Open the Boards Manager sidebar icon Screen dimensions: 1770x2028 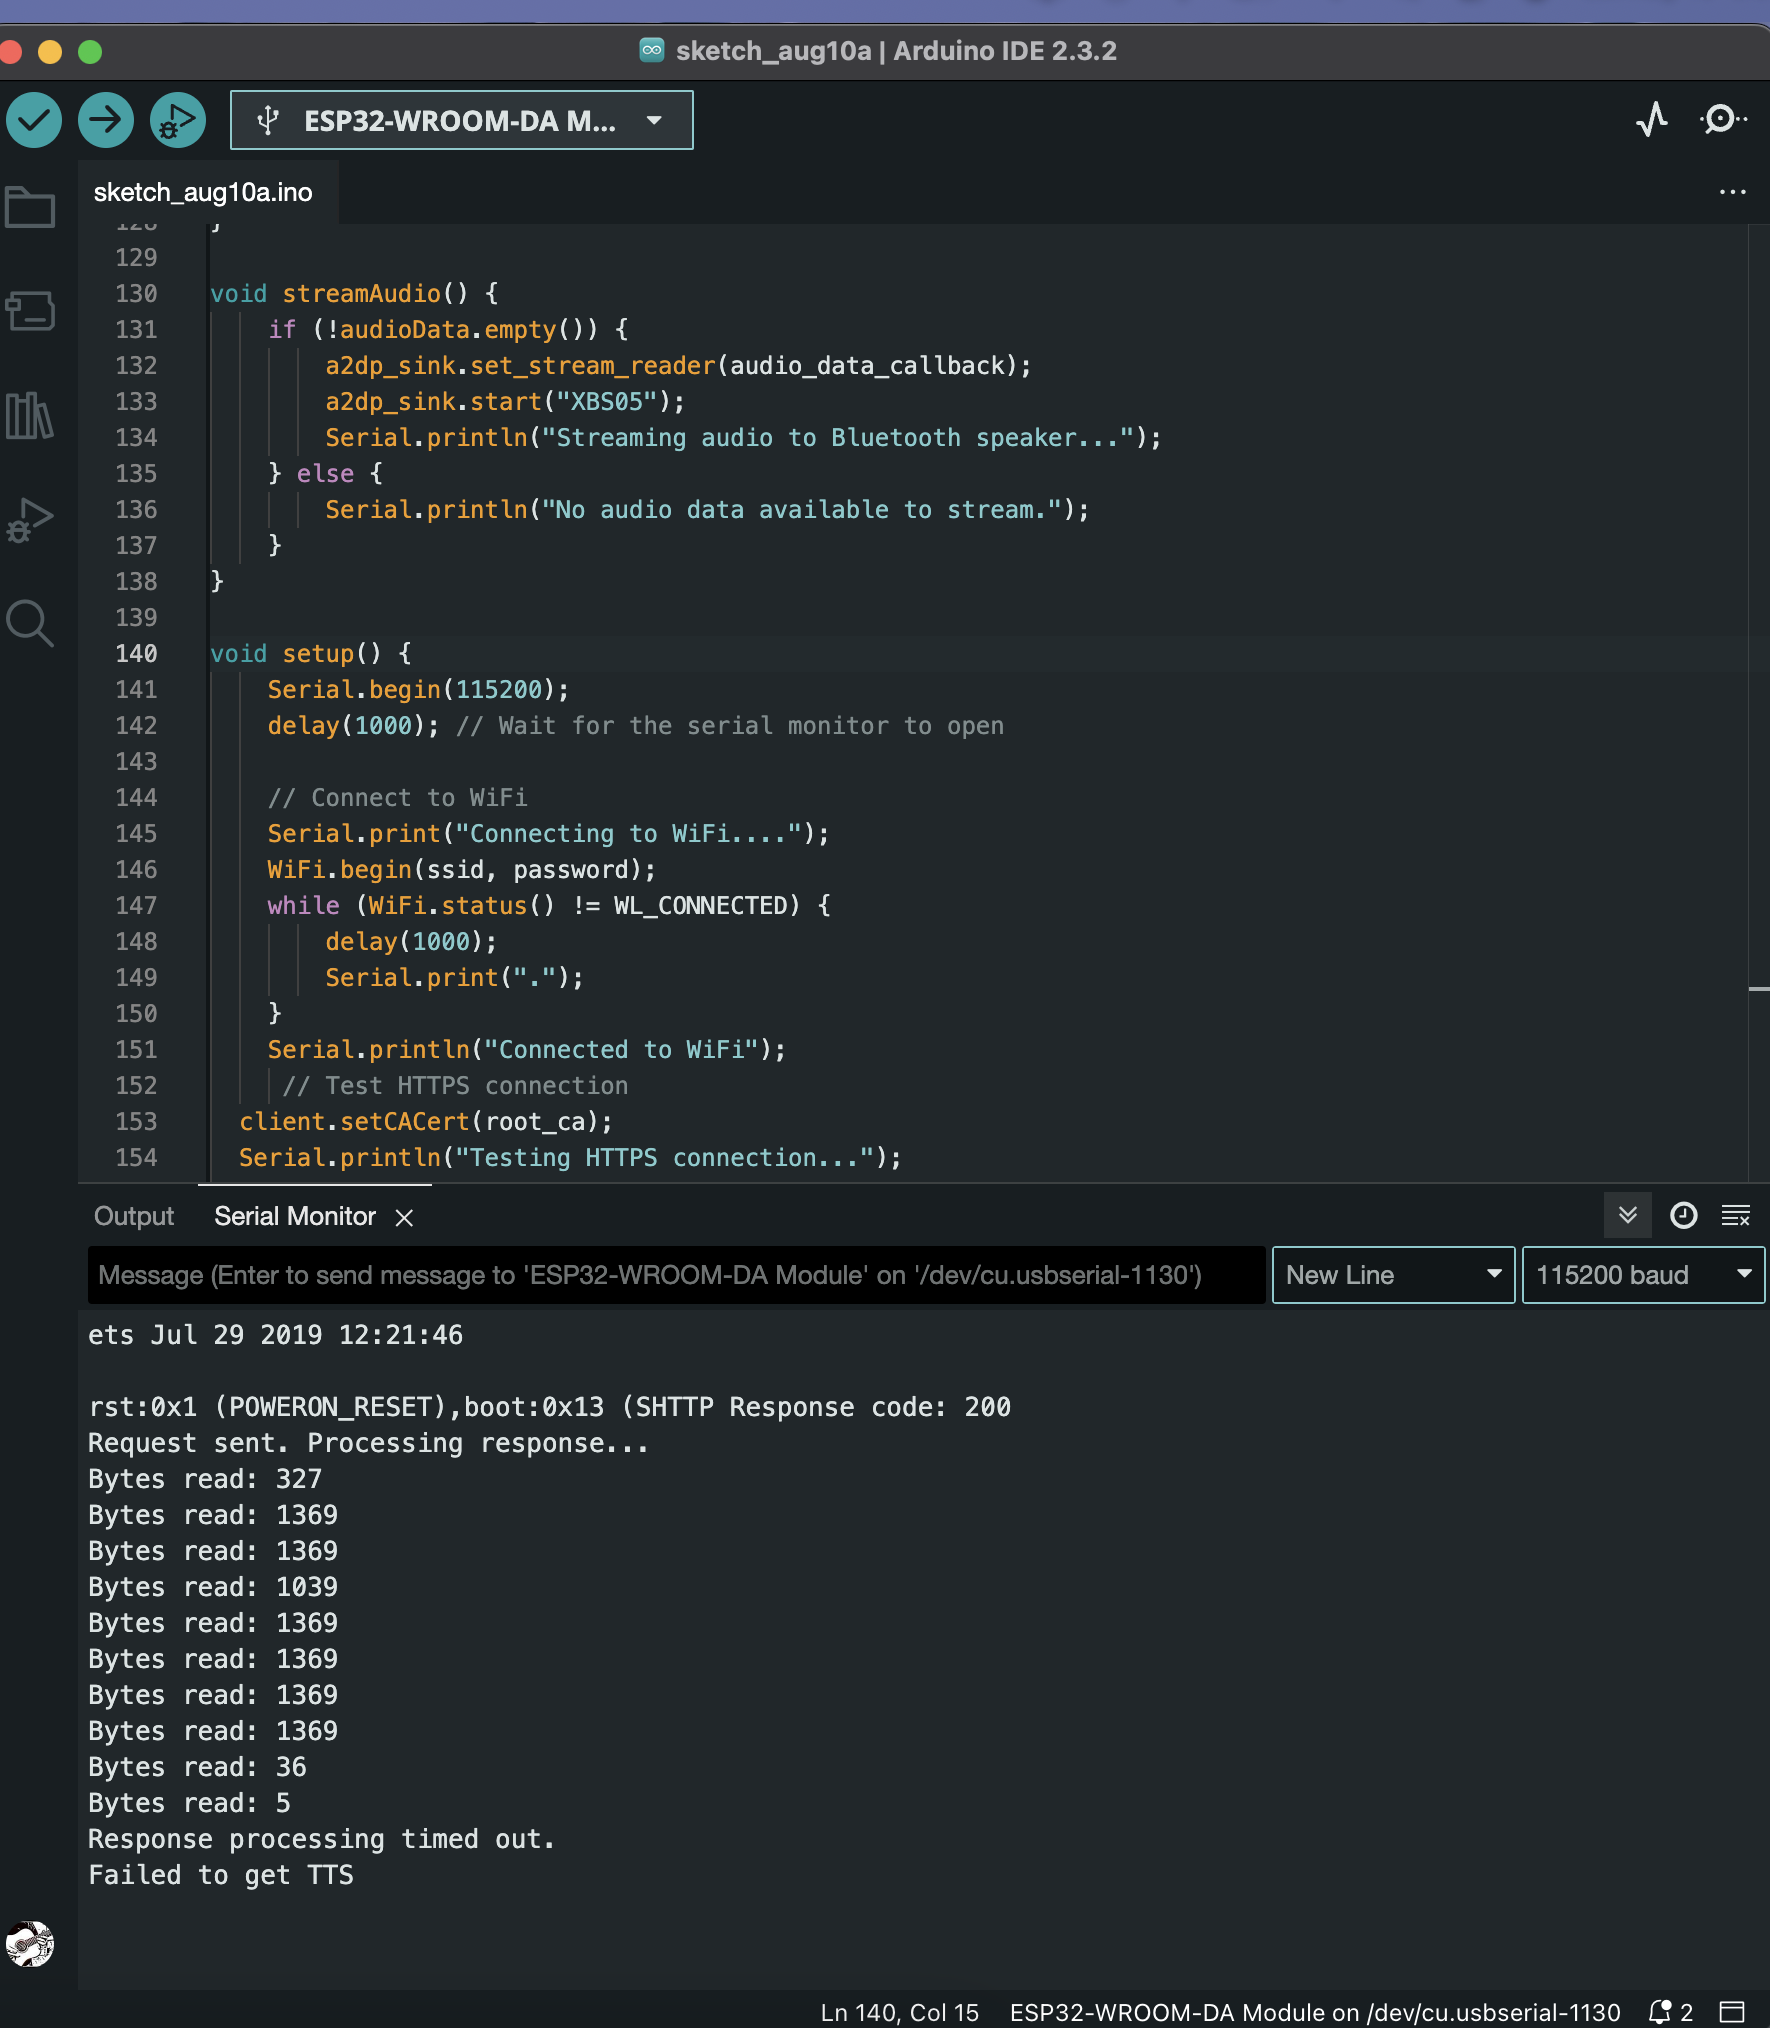tap(30, 311)
